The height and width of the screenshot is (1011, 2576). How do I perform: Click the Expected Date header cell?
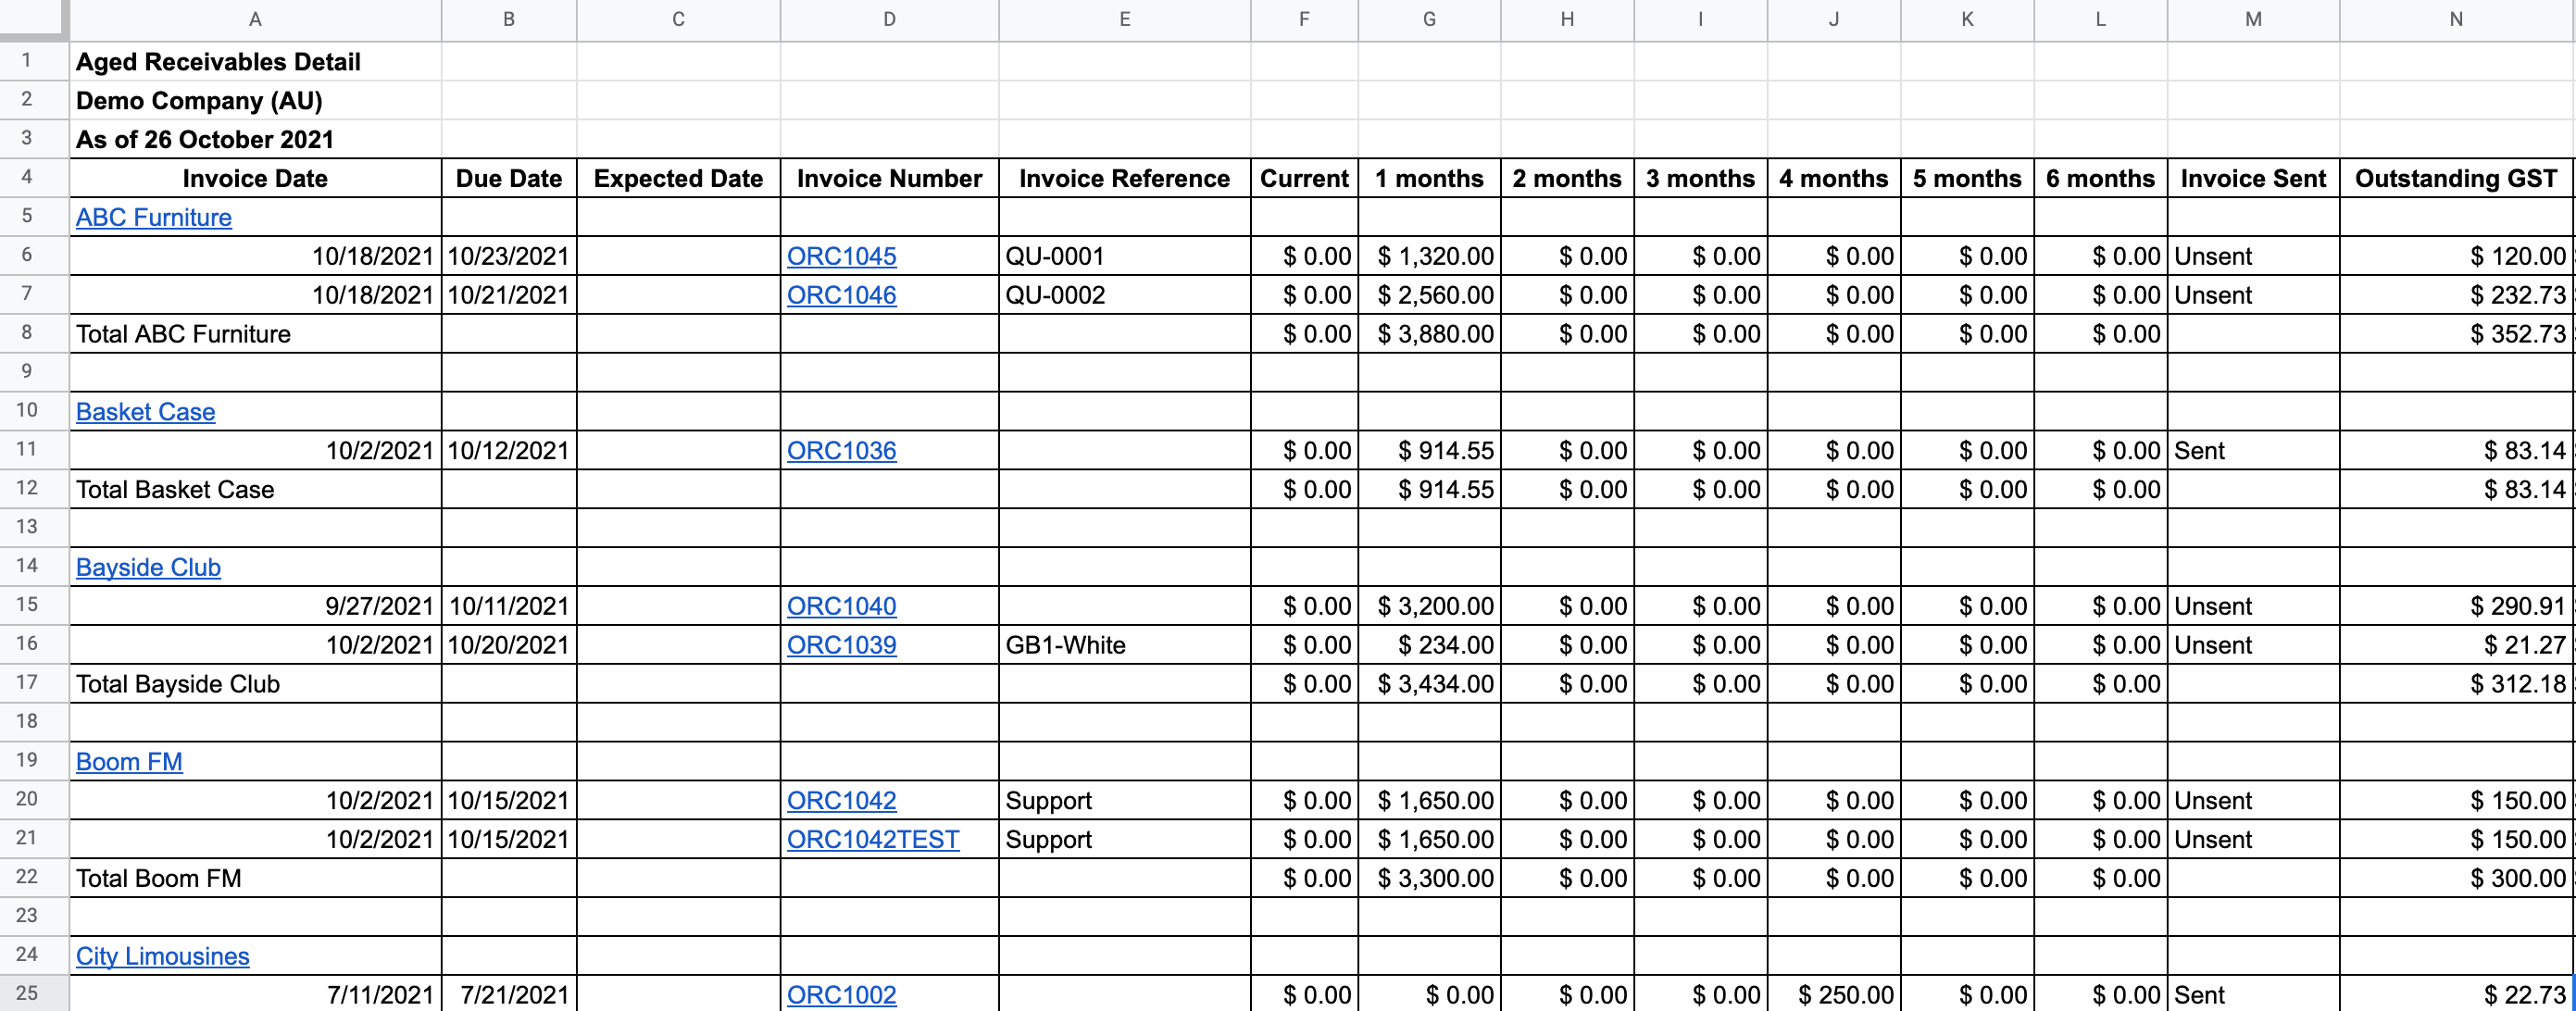coord(678,179)
